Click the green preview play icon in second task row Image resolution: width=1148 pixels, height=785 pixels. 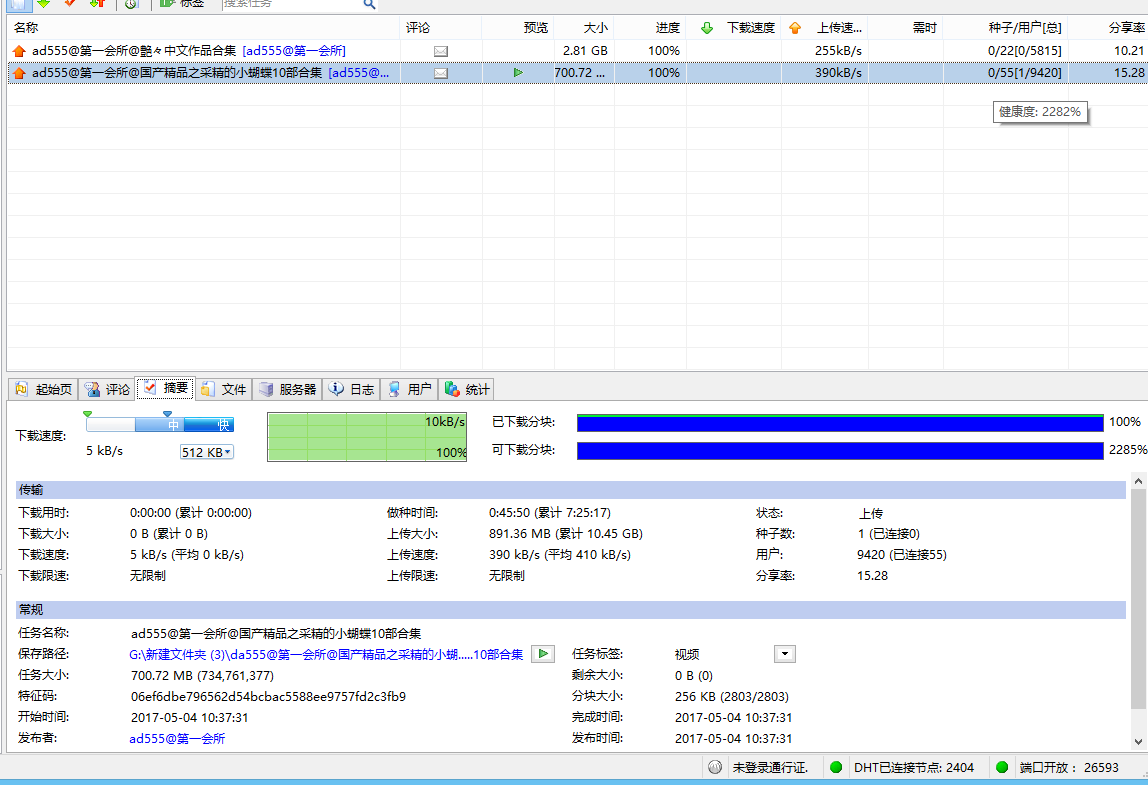click(x=518, y=73)
